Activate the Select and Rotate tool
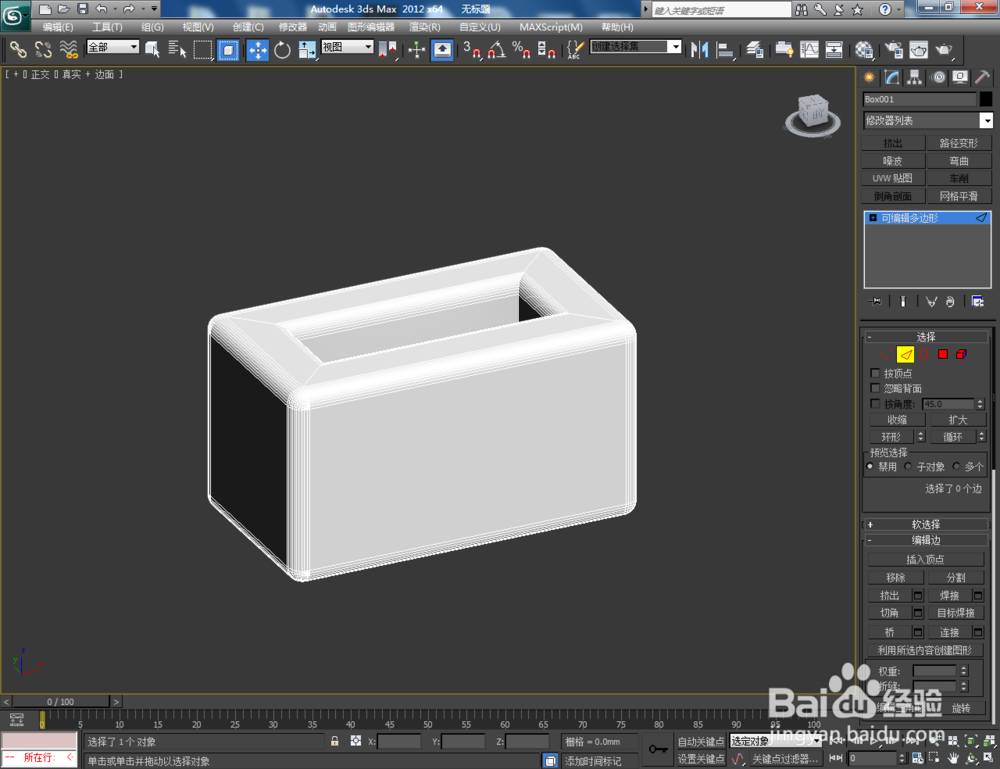Image resolution: width=1000 pixels, height=769 pixels. tap(282, 49)
